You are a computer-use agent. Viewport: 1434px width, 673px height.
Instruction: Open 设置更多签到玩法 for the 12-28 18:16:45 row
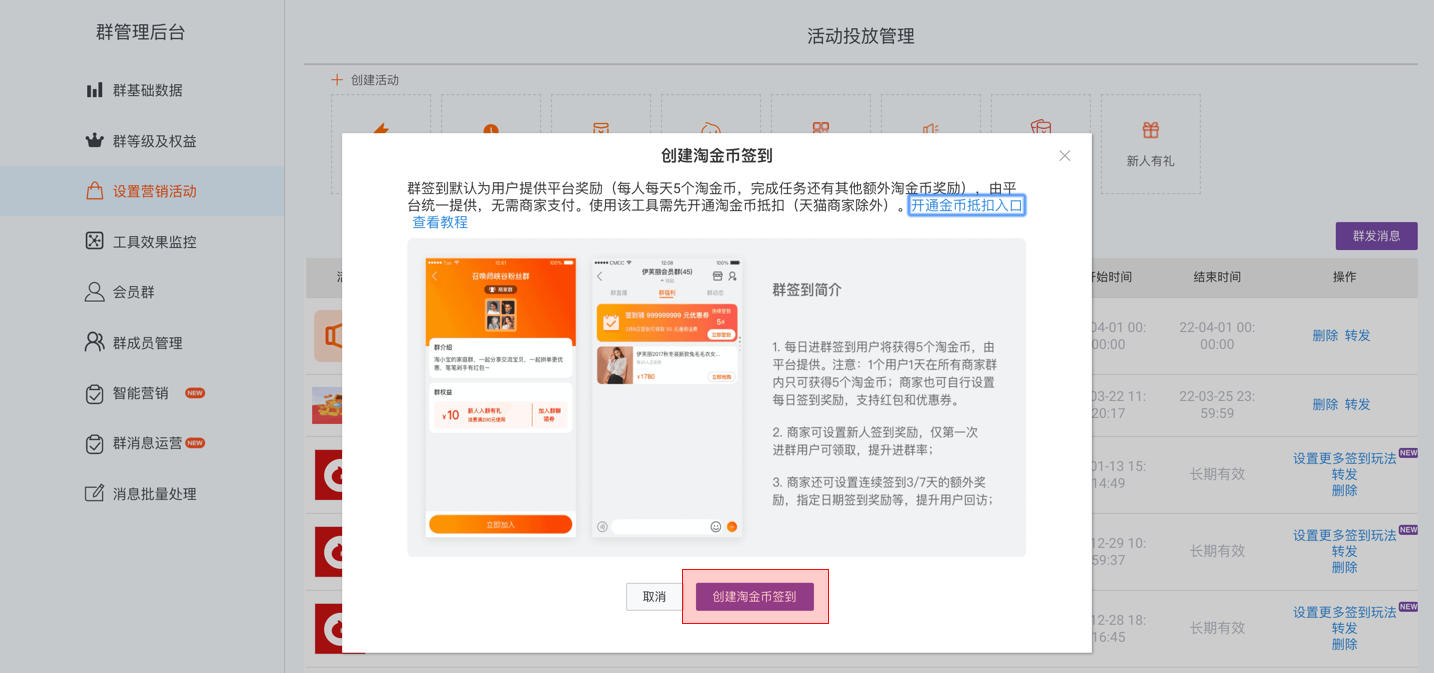(1345, 613)
